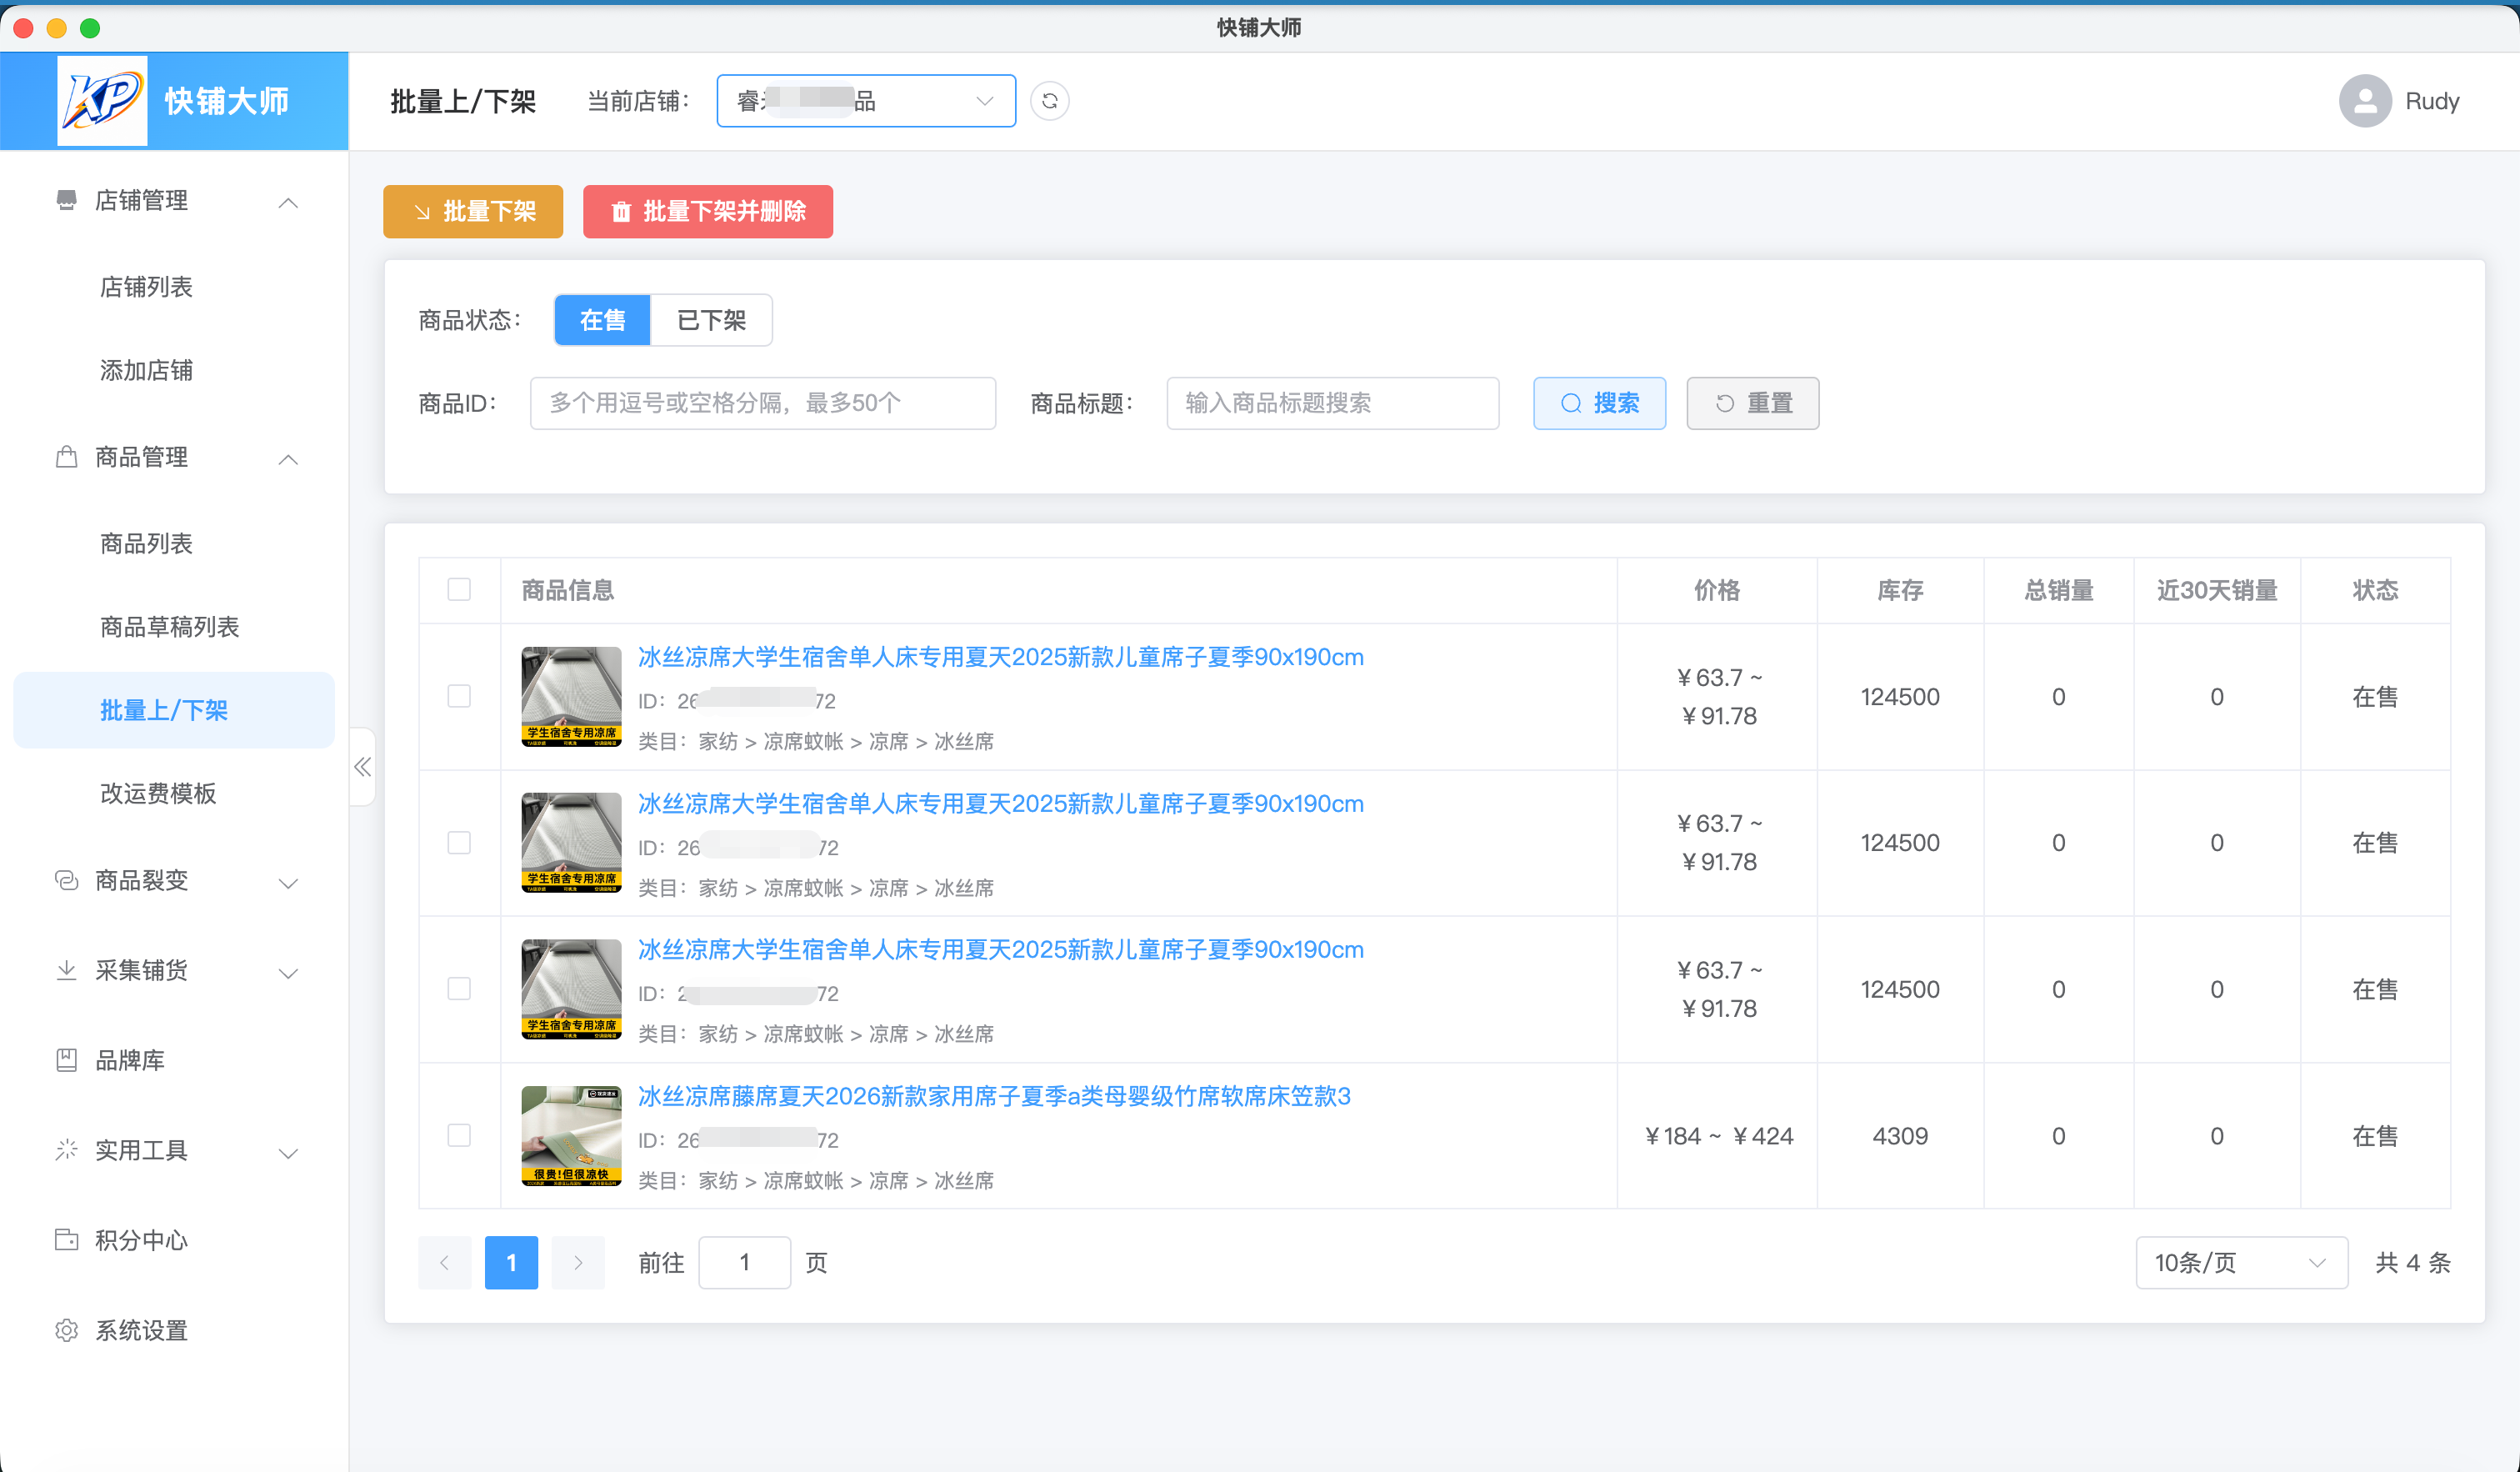Screen dimensions: 2520x1472
Task: Open the 当前店铺 store dropdown
Action: pyautogui.click(x=866, y=101)
